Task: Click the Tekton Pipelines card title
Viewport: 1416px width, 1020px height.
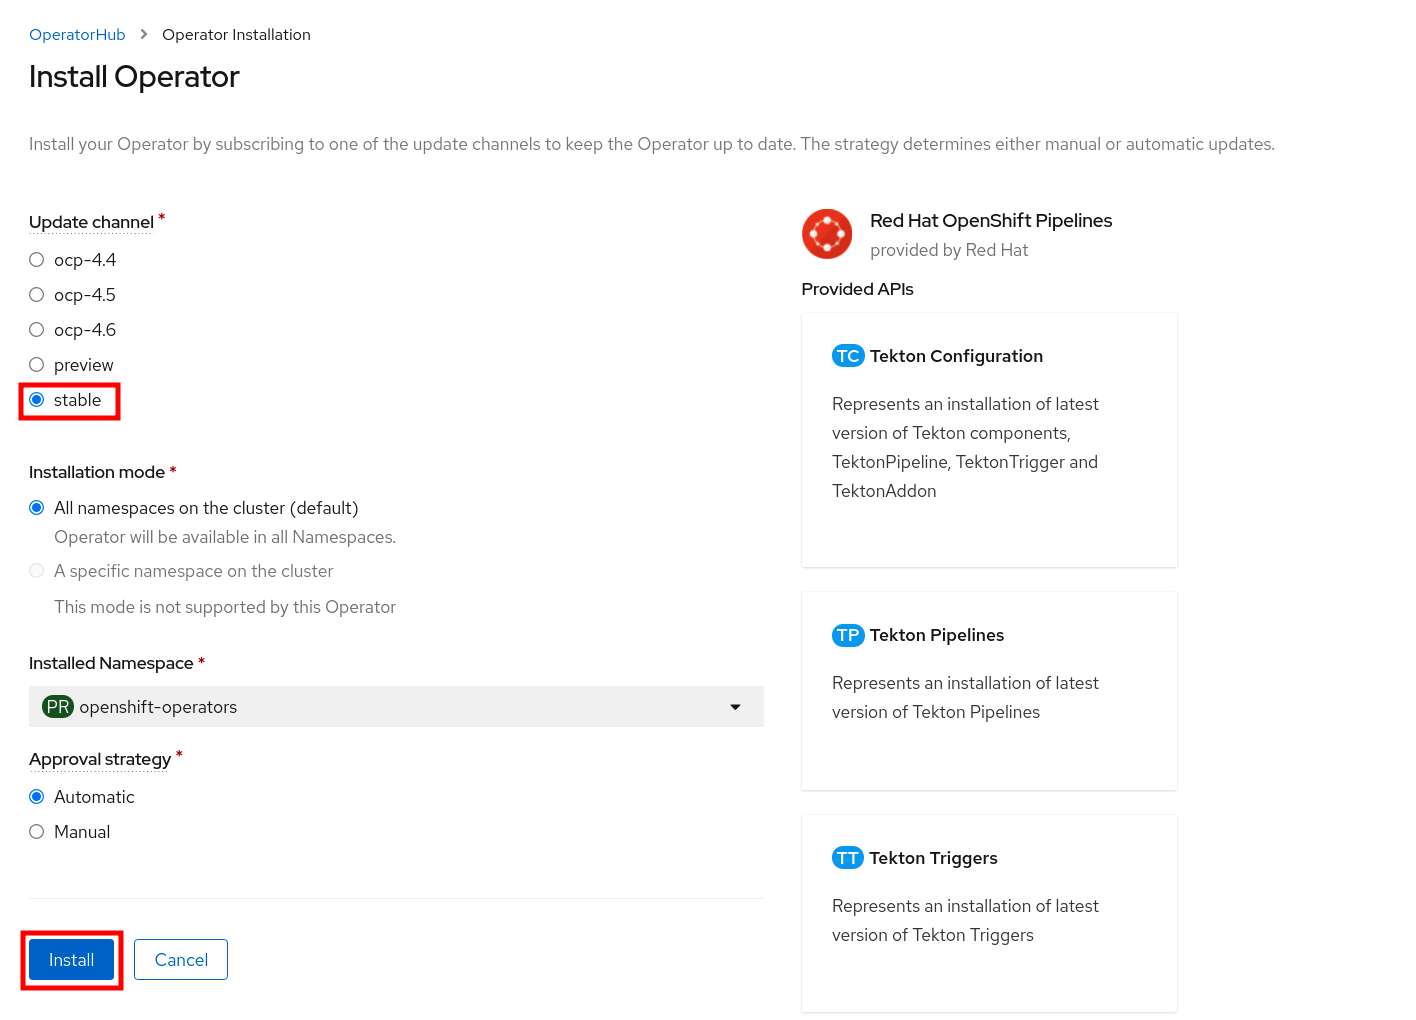Action: tap(936, 635)
